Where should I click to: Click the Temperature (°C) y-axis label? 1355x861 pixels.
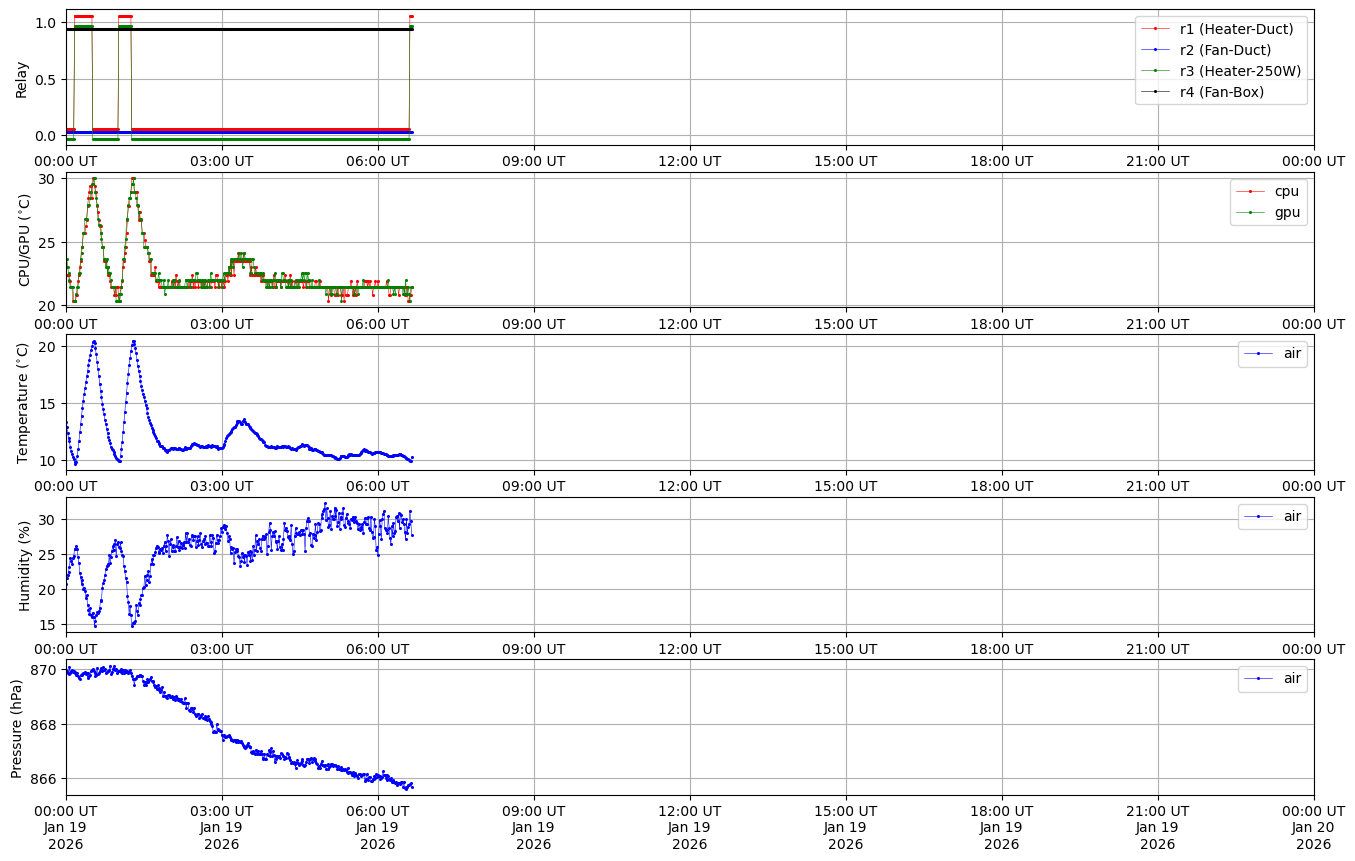[x=24, y=402]
